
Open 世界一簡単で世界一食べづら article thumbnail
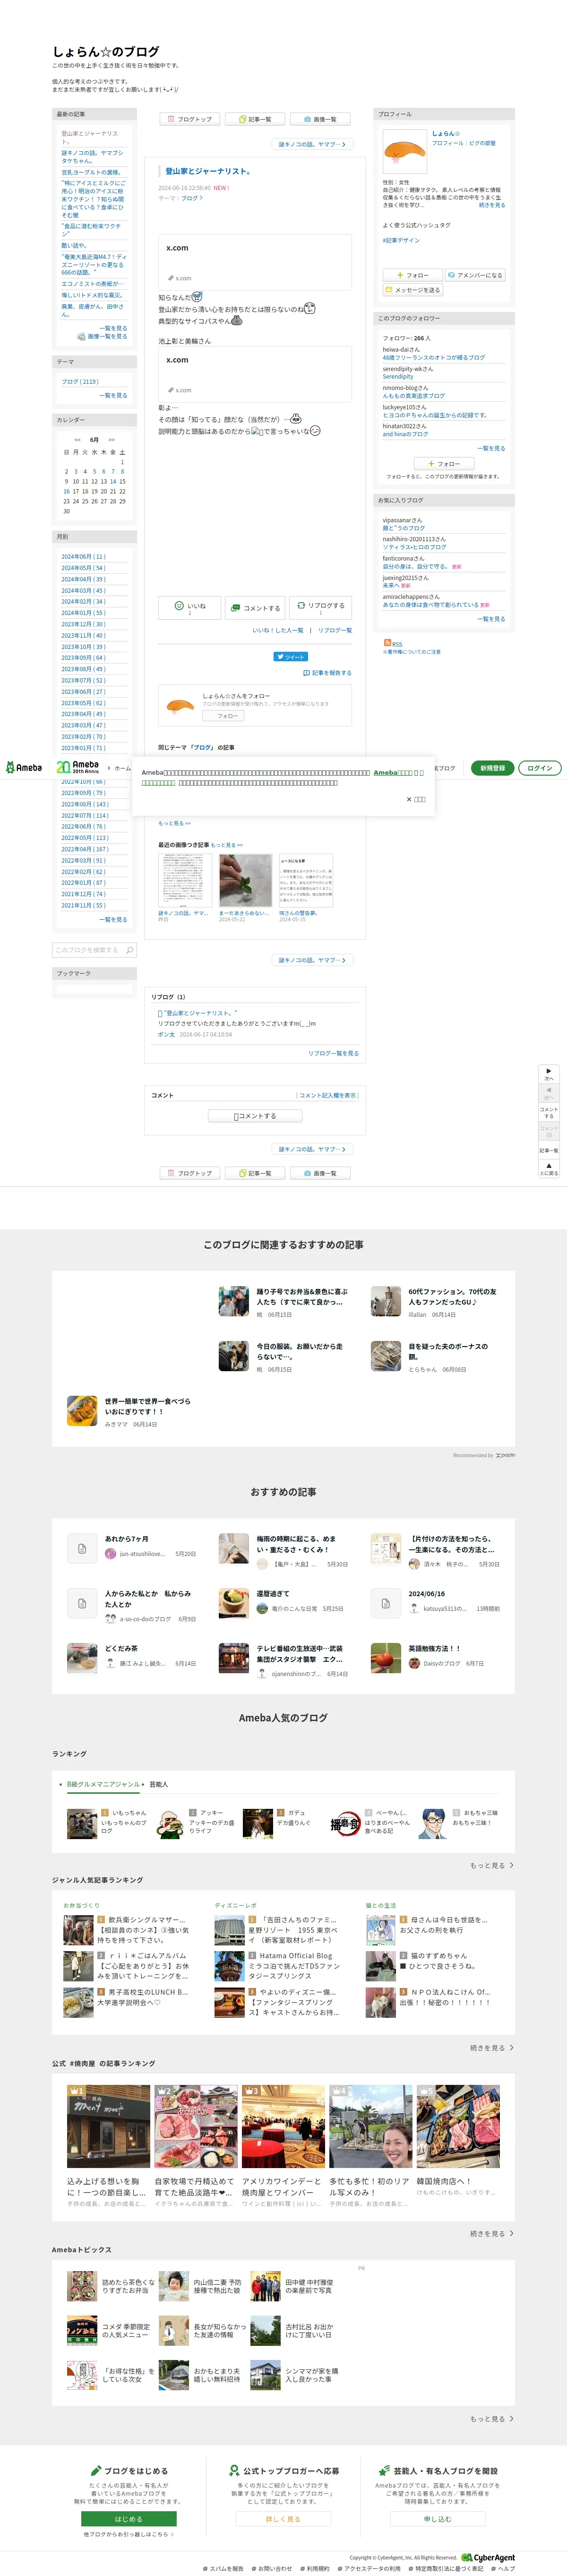pyautogui.click(x=82, y=1410)
